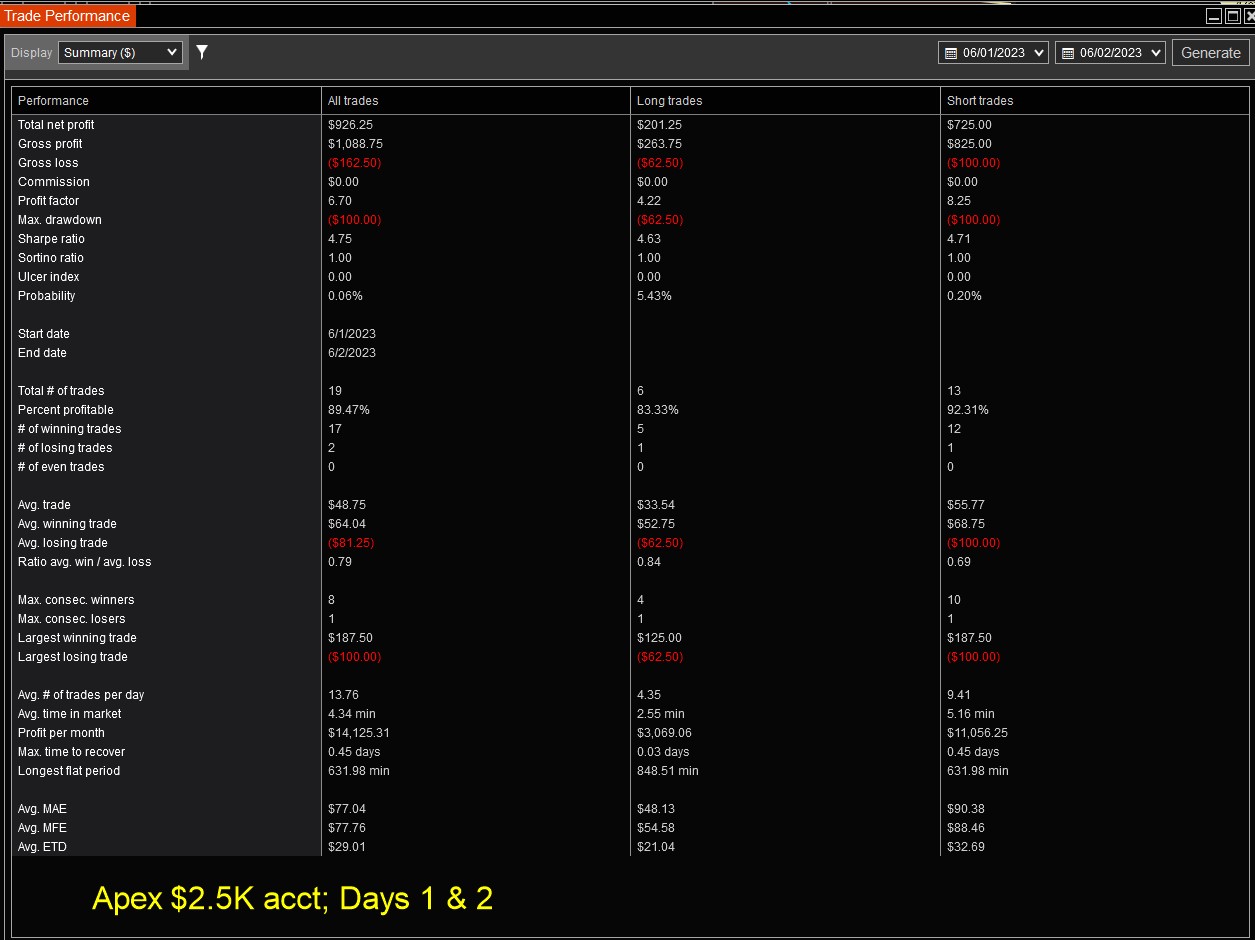Click the Max. drawdown row label

coord(60,220)
